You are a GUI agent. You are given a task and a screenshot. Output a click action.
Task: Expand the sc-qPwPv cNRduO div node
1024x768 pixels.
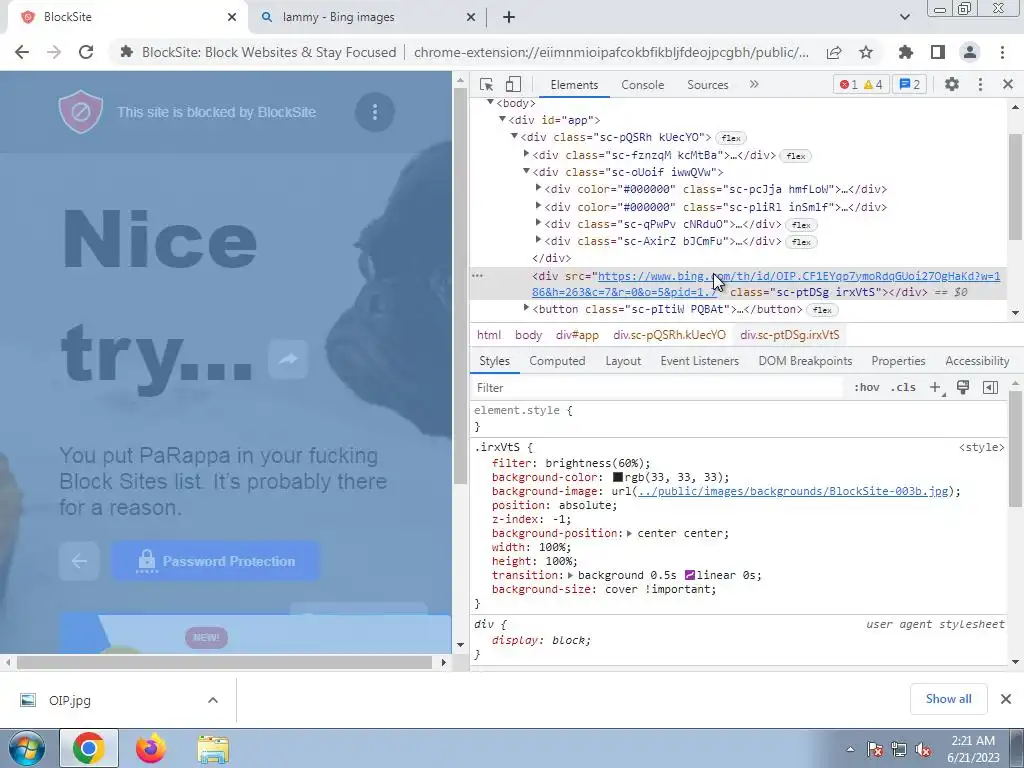coord(538,223)
